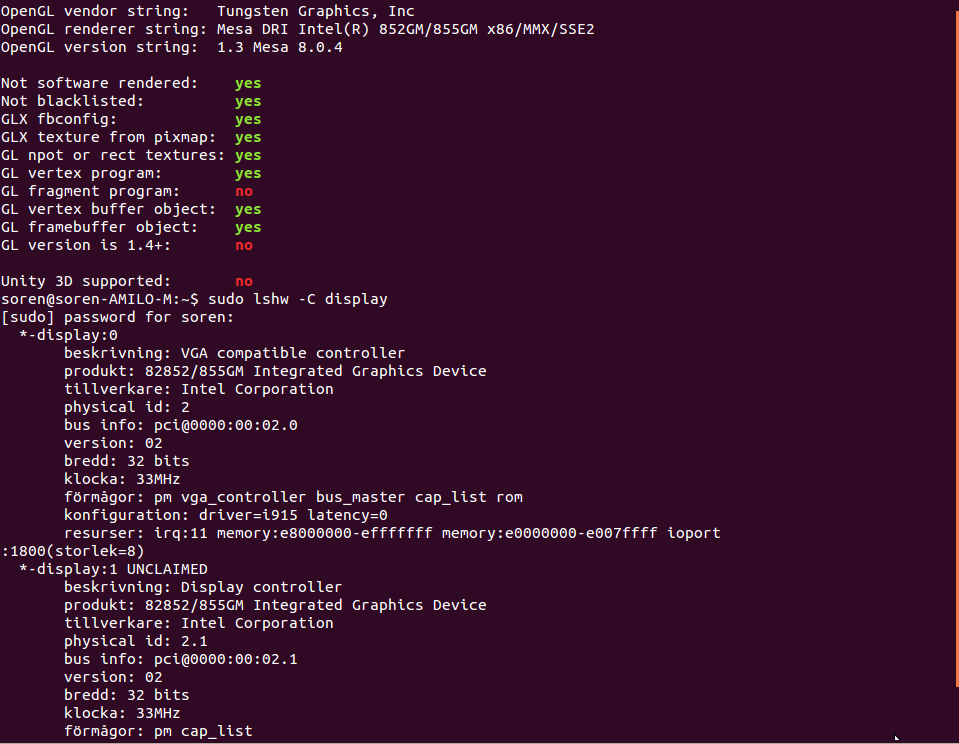Click the '[sudo] password for soren:' line
Viewport: 959px width, 744px height.
[x=117, y=318]
